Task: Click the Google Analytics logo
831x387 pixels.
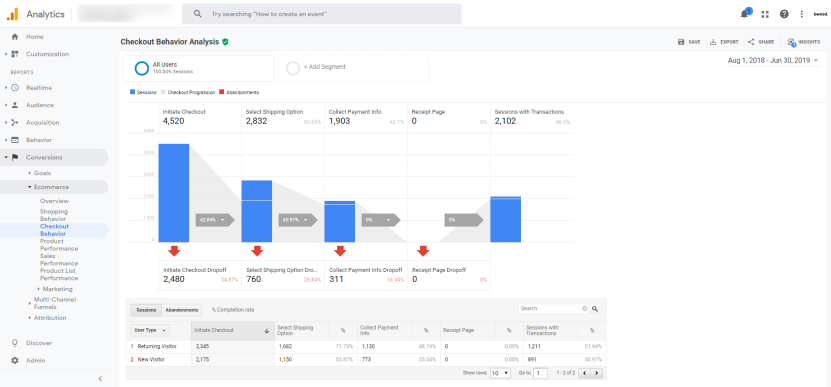Action: pos(12,14)
